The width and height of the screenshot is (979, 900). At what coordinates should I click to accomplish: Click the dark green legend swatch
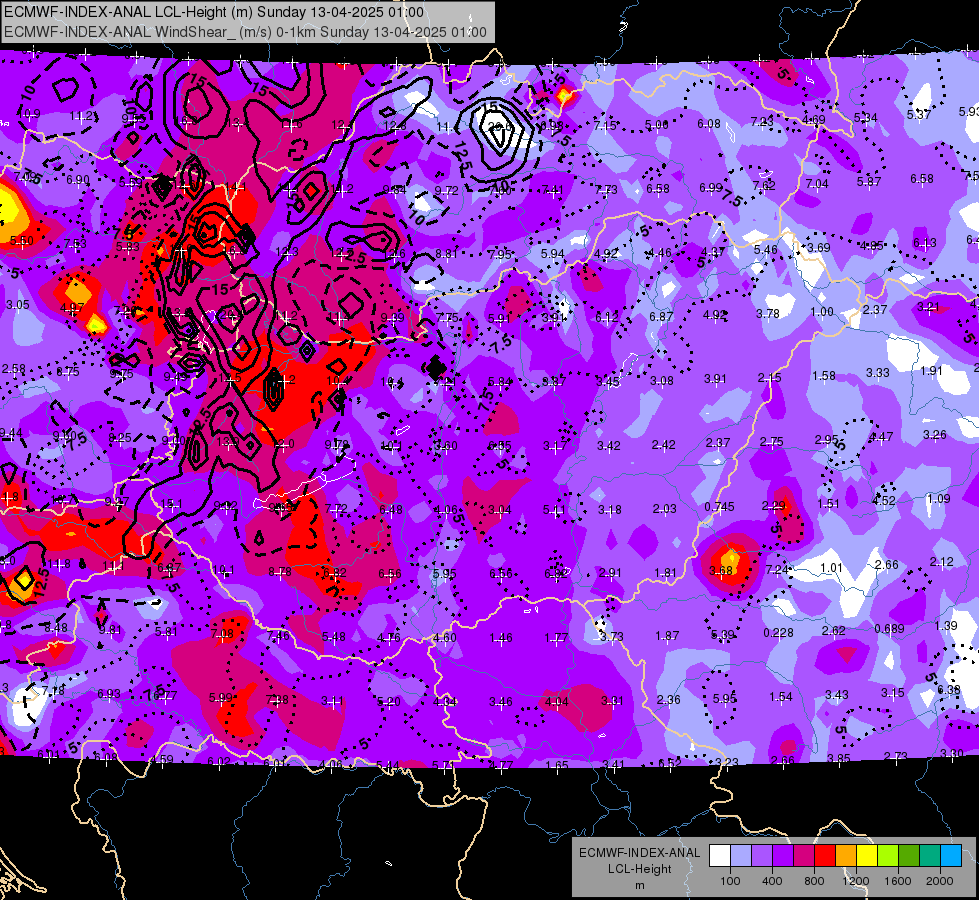pos(909,856)
